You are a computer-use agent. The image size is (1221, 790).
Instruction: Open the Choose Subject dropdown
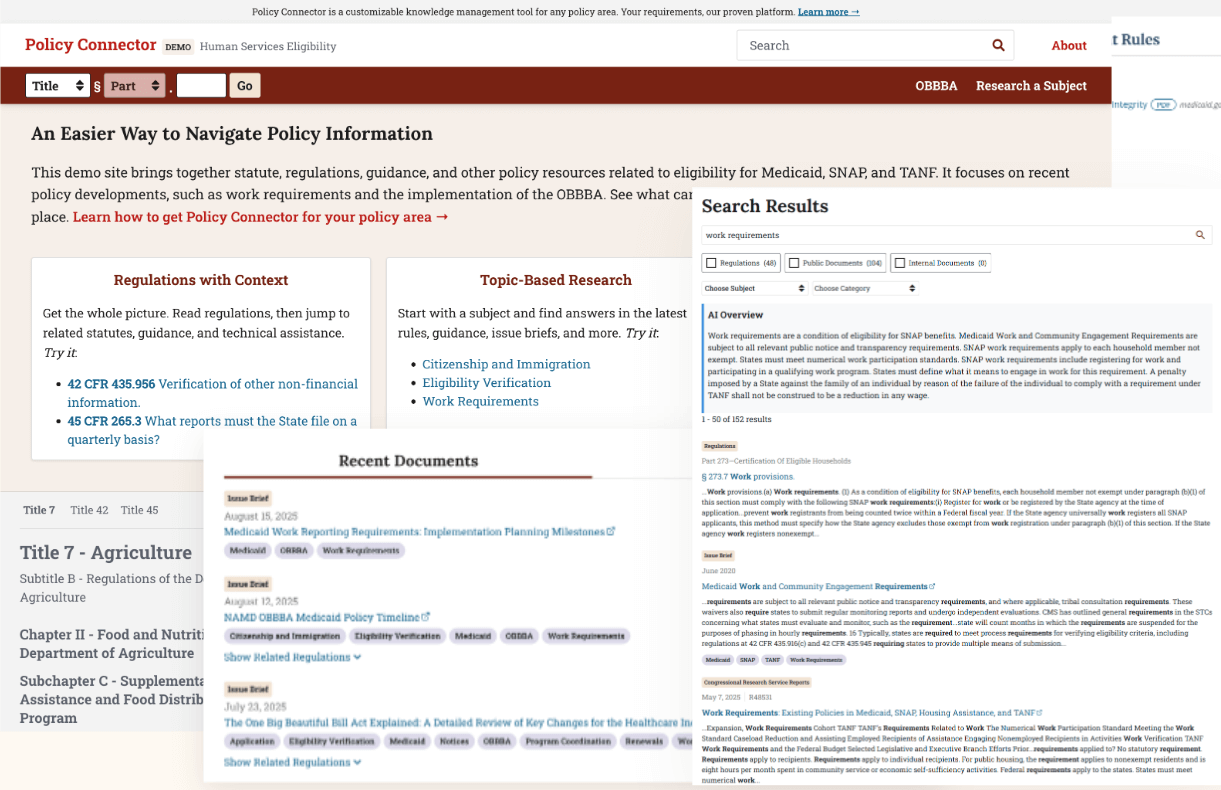coord(754,287)
